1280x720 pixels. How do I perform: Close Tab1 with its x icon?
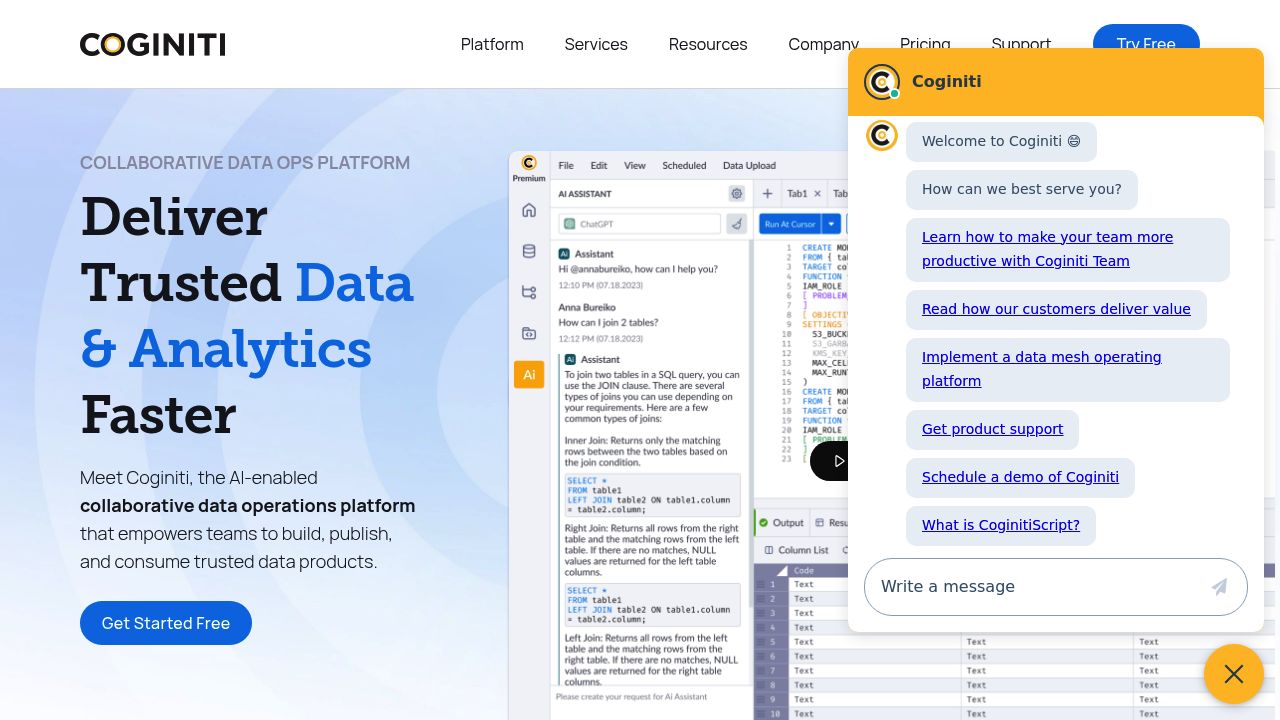[x=817, y=194]
